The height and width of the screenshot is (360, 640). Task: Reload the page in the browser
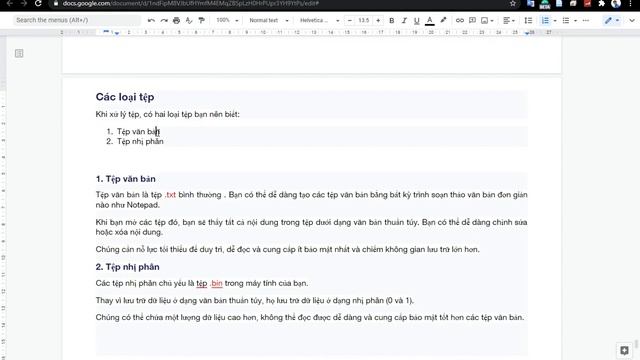click(38, 3)
